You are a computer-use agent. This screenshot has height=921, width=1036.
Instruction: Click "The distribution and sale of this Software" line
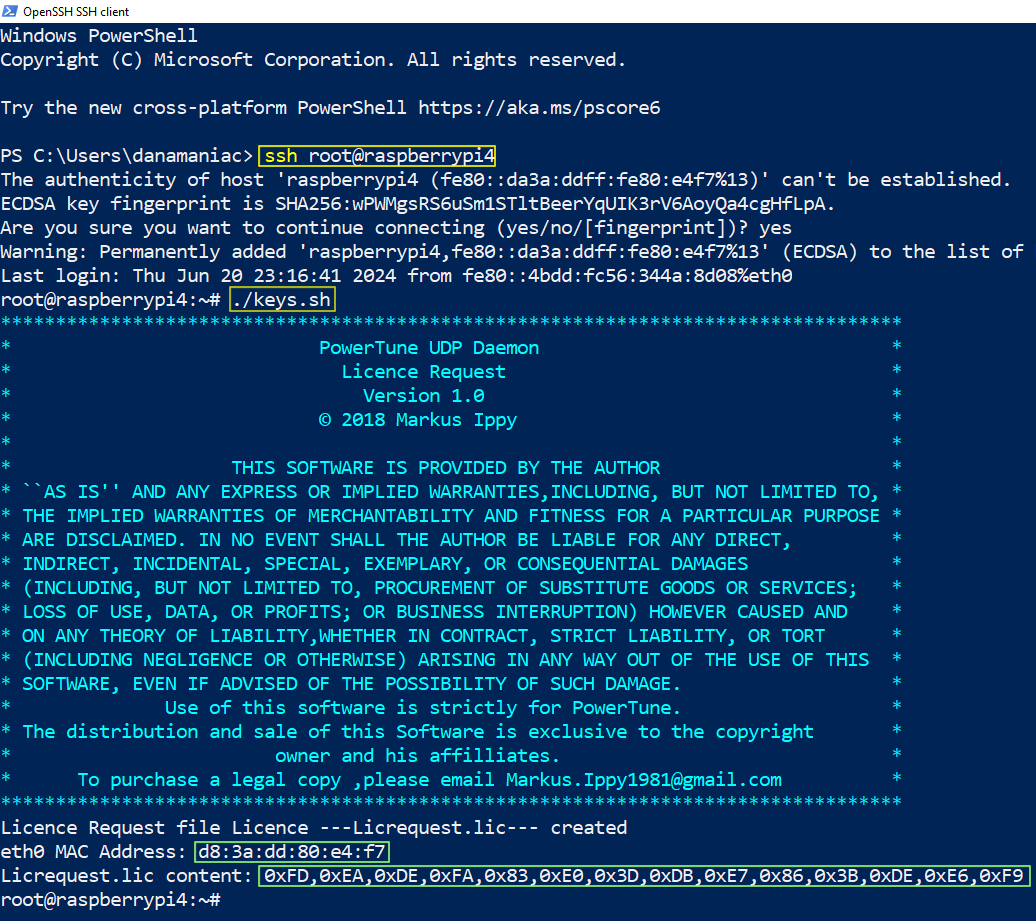point(418,731)
